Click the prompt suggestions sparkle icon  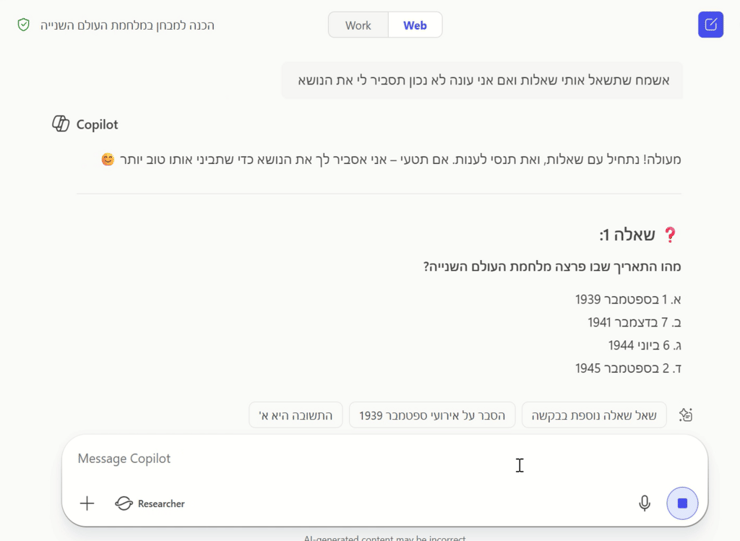pos(686,415)
